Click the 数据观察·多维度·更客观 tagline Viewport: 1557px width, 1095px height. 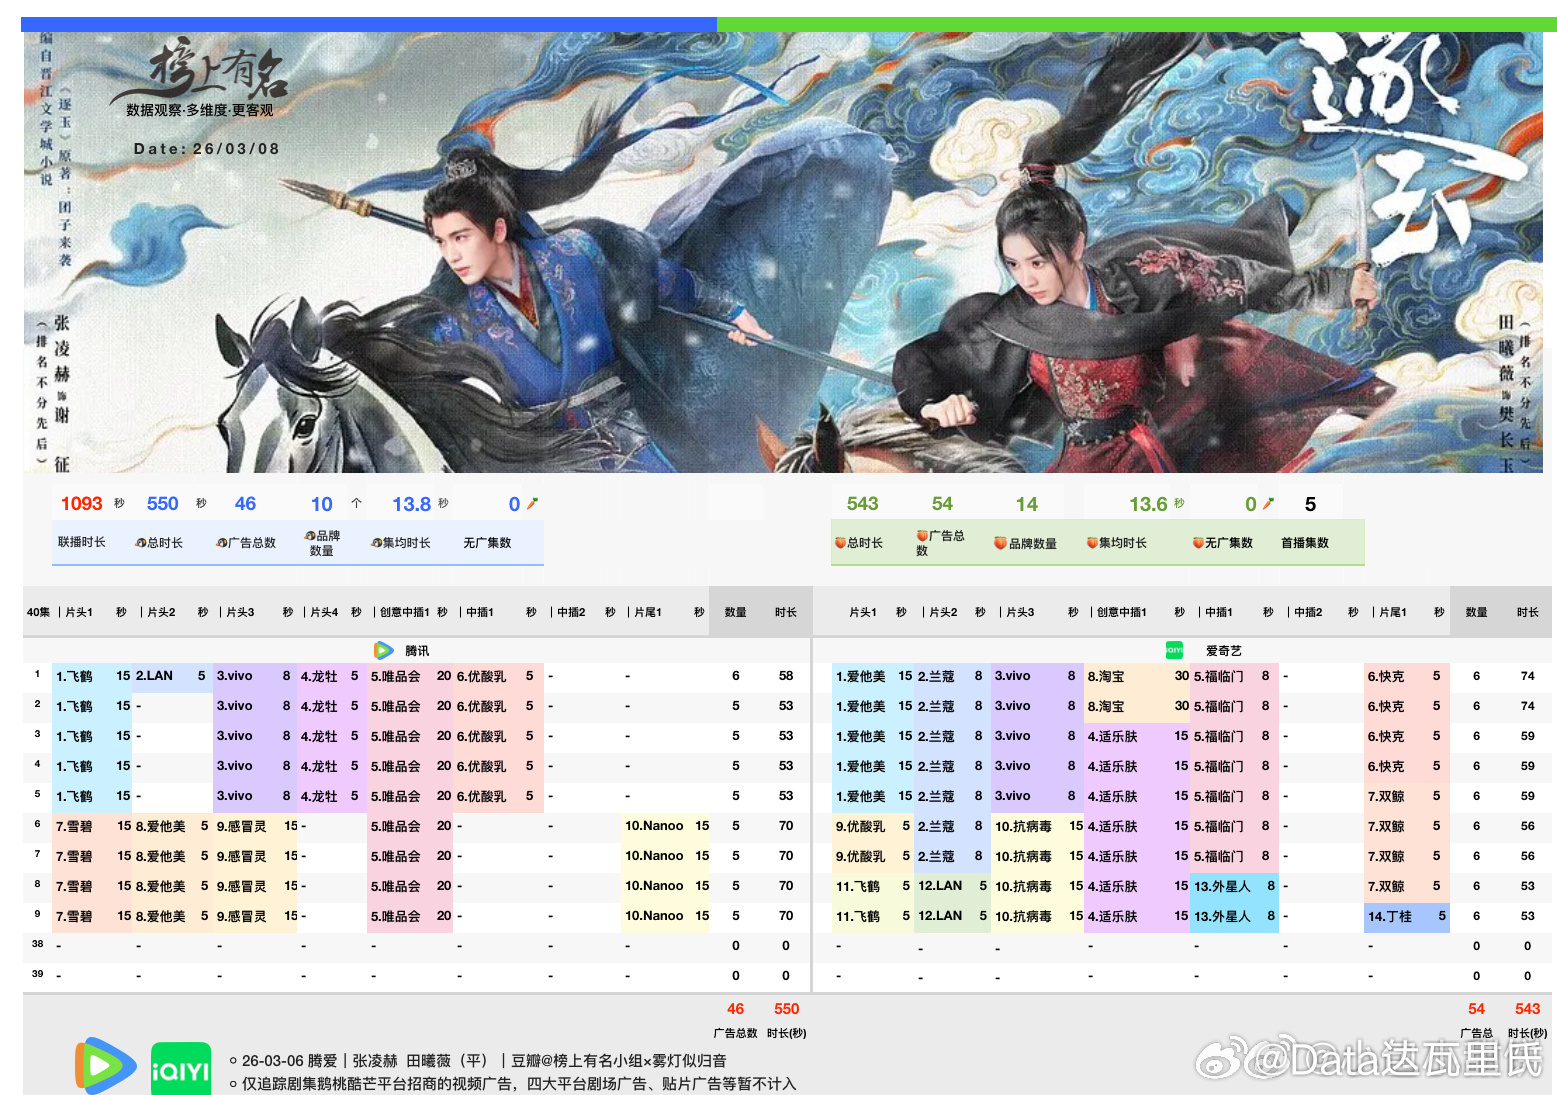click(x=200, y=110)
